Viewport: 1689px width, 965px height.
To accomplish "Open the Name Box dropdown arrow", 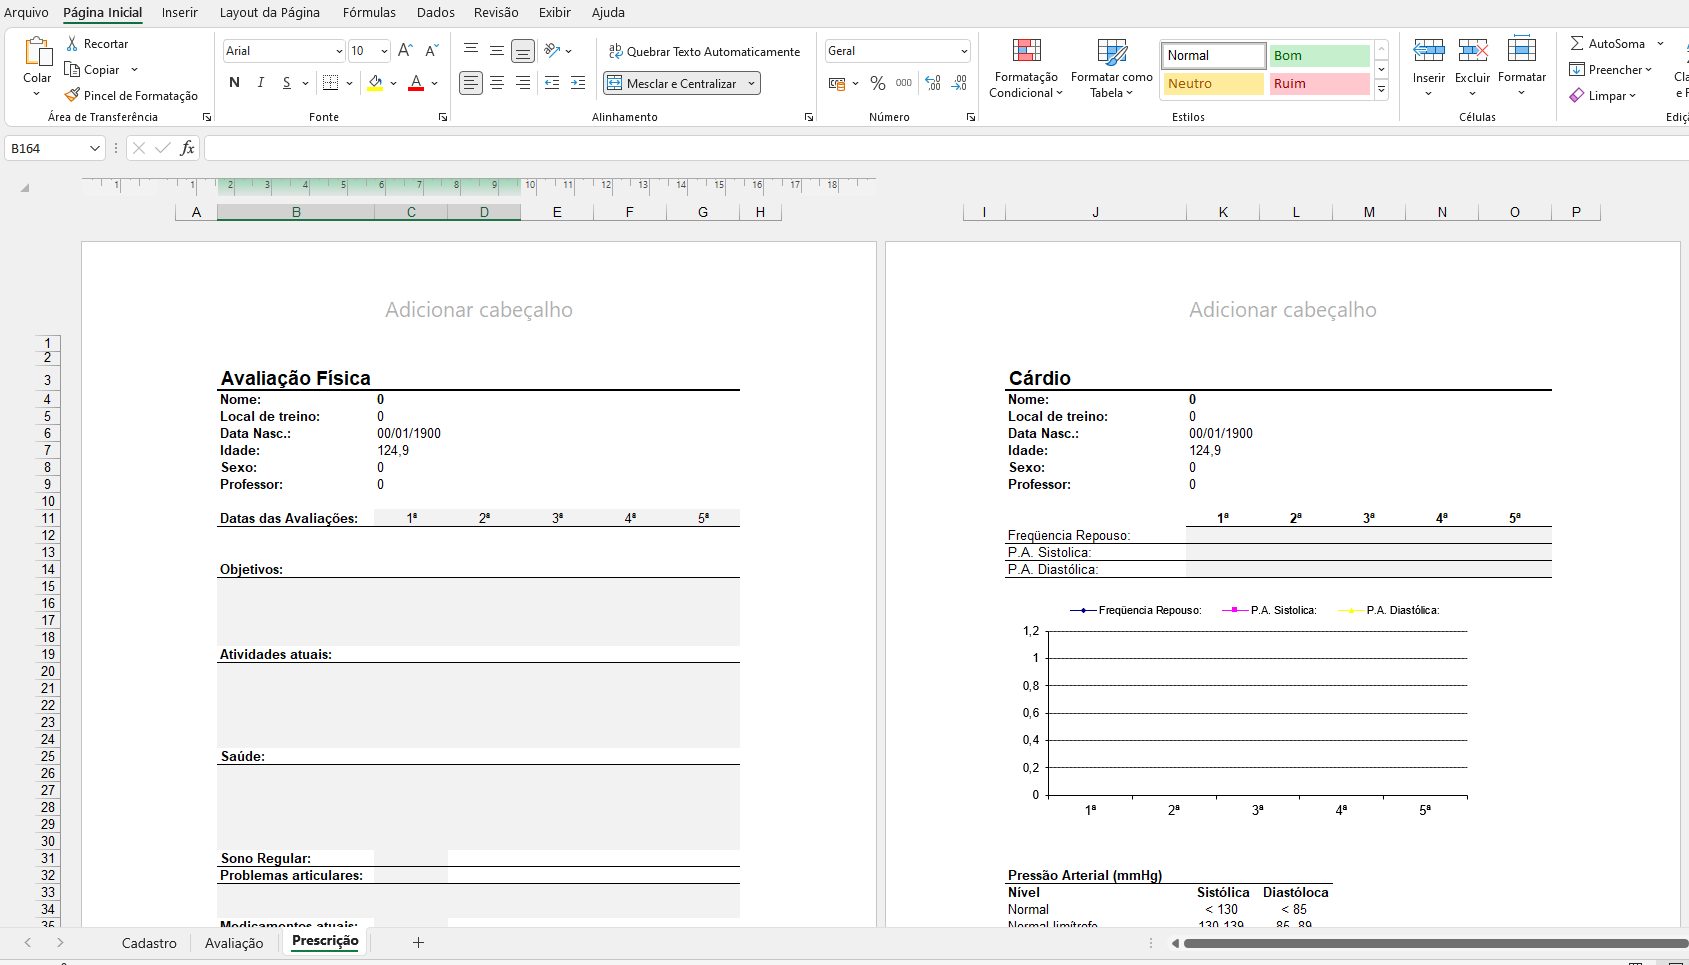I will [x=95, y=149].
